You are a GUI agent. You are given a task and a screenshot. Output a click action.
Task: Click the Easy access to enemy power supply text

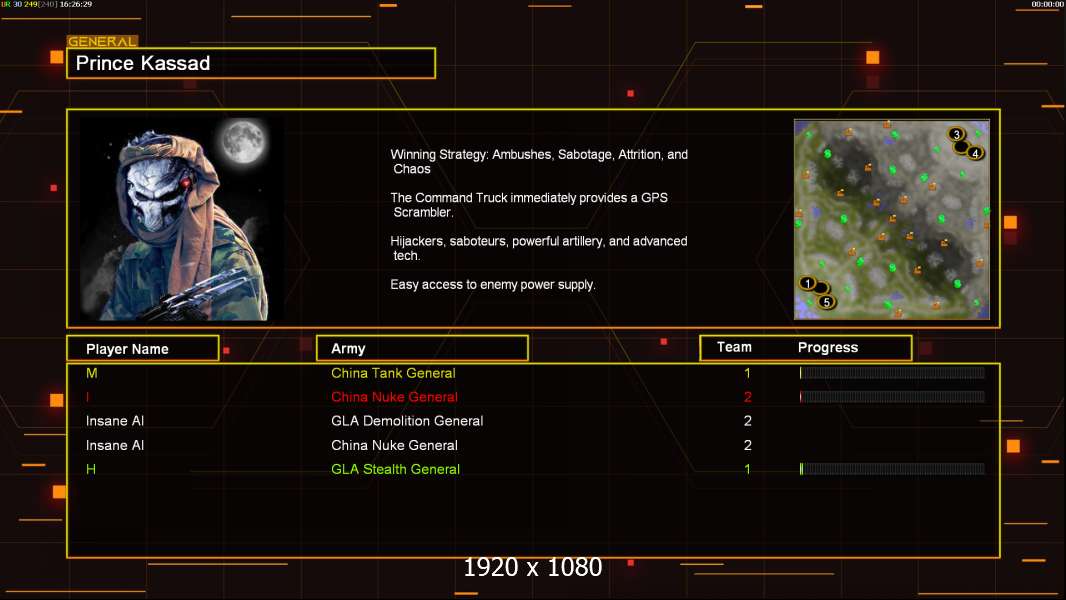point(493,285)
